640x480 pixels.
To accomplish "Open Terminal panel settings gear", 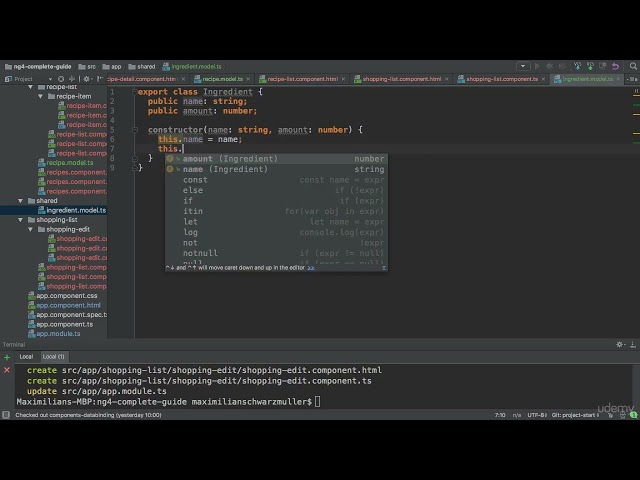I will point(620,345).
